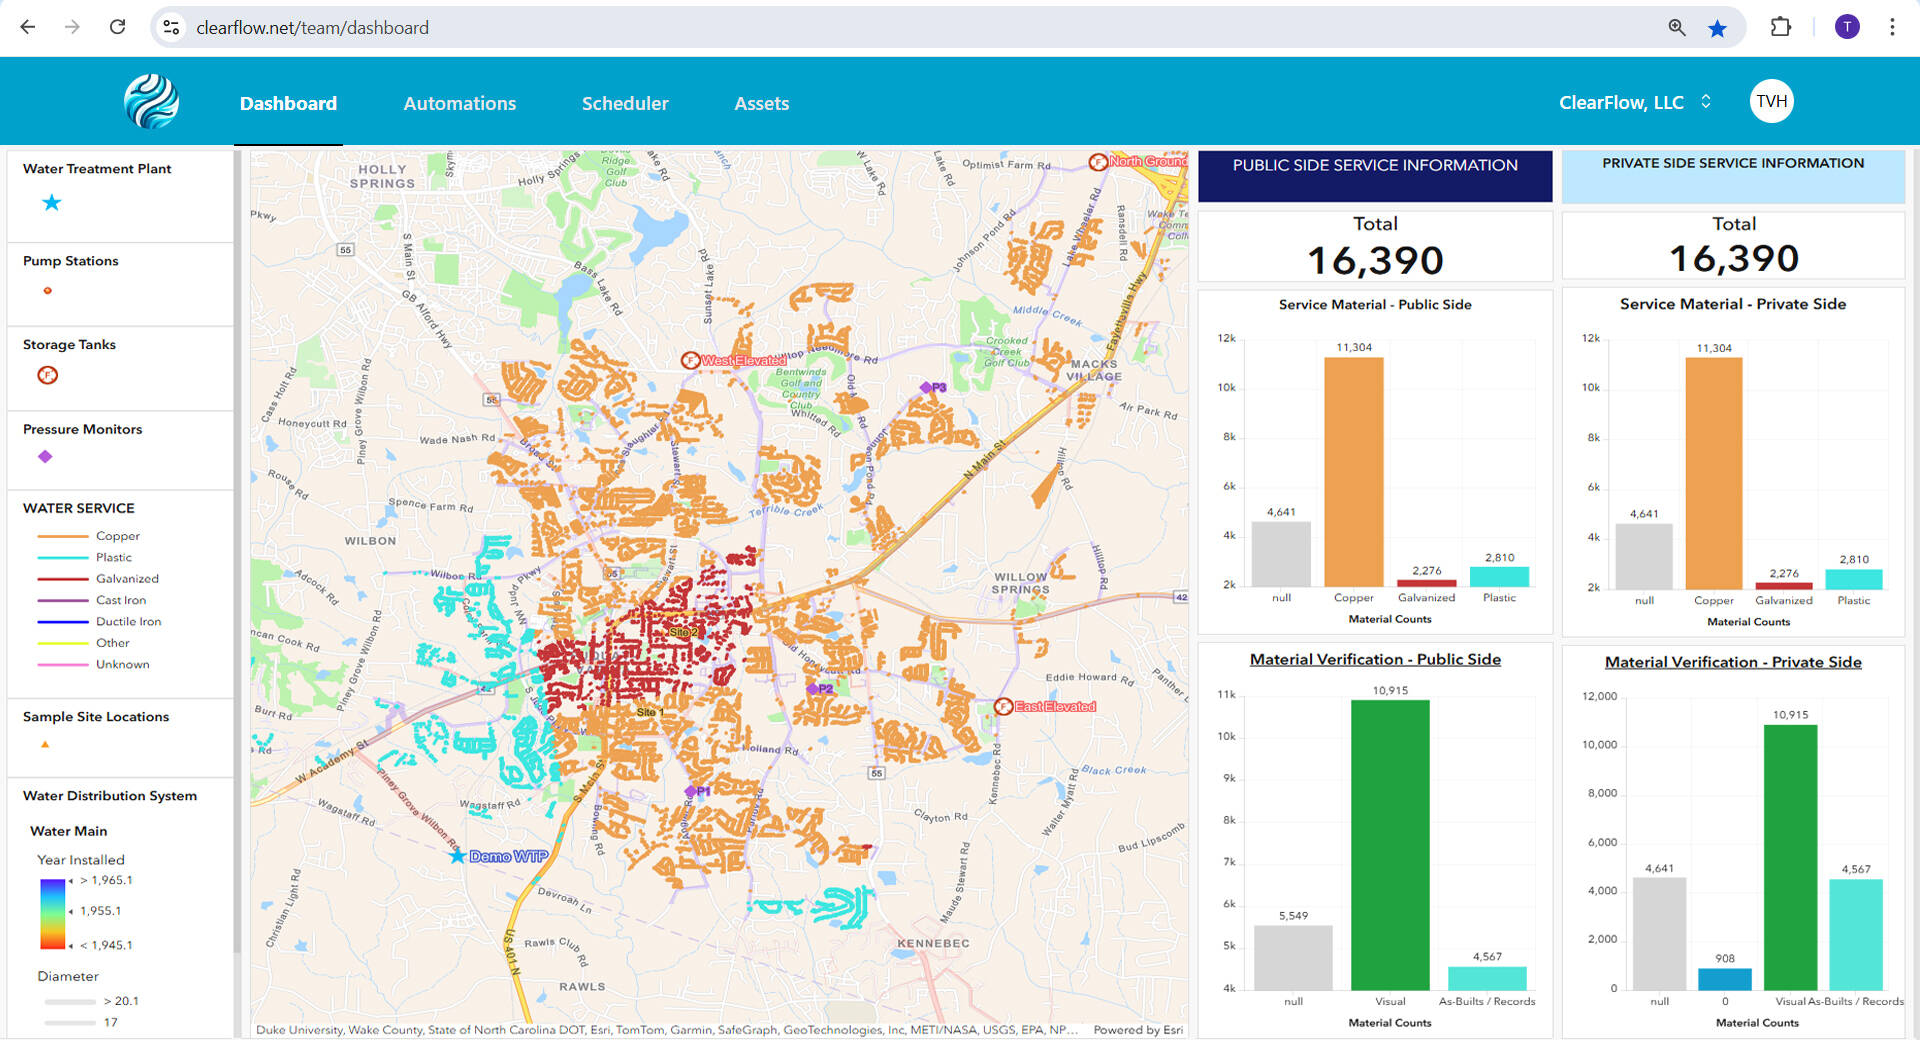The width and height of the screenshot is (1920, 1040).
Task: Click the Other yellow line legend entry
Action: pyautogui.click(x=83, y=643)
